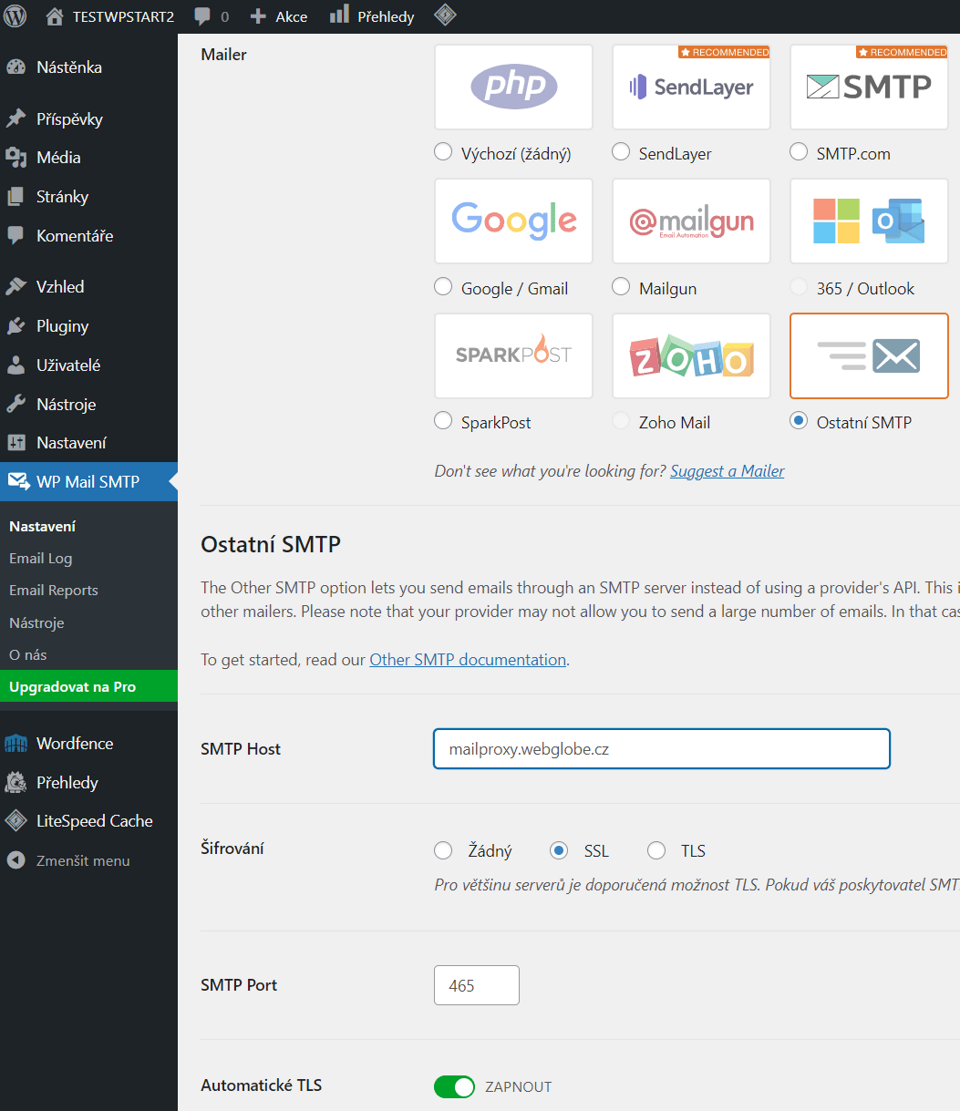Open Stránky in the sidebar
Screen dimensions: 960x1111
pyautogui.click(x=89, y=196)
